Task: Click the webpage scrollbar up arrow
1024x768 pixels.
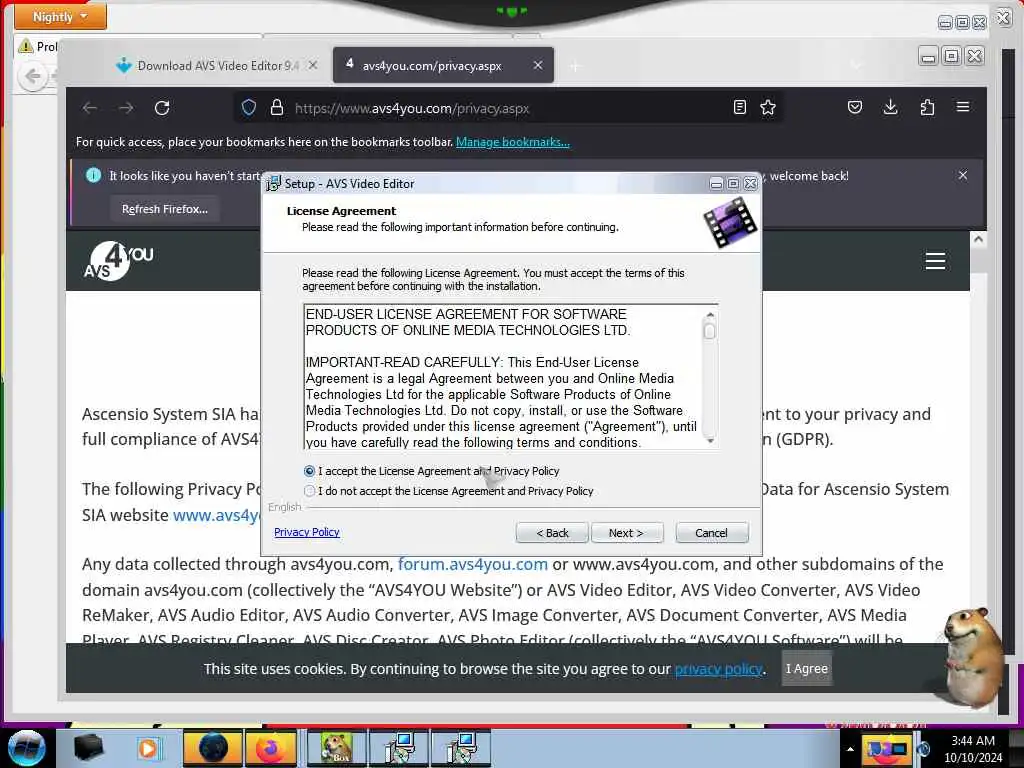Action: [x=978, y=239]
